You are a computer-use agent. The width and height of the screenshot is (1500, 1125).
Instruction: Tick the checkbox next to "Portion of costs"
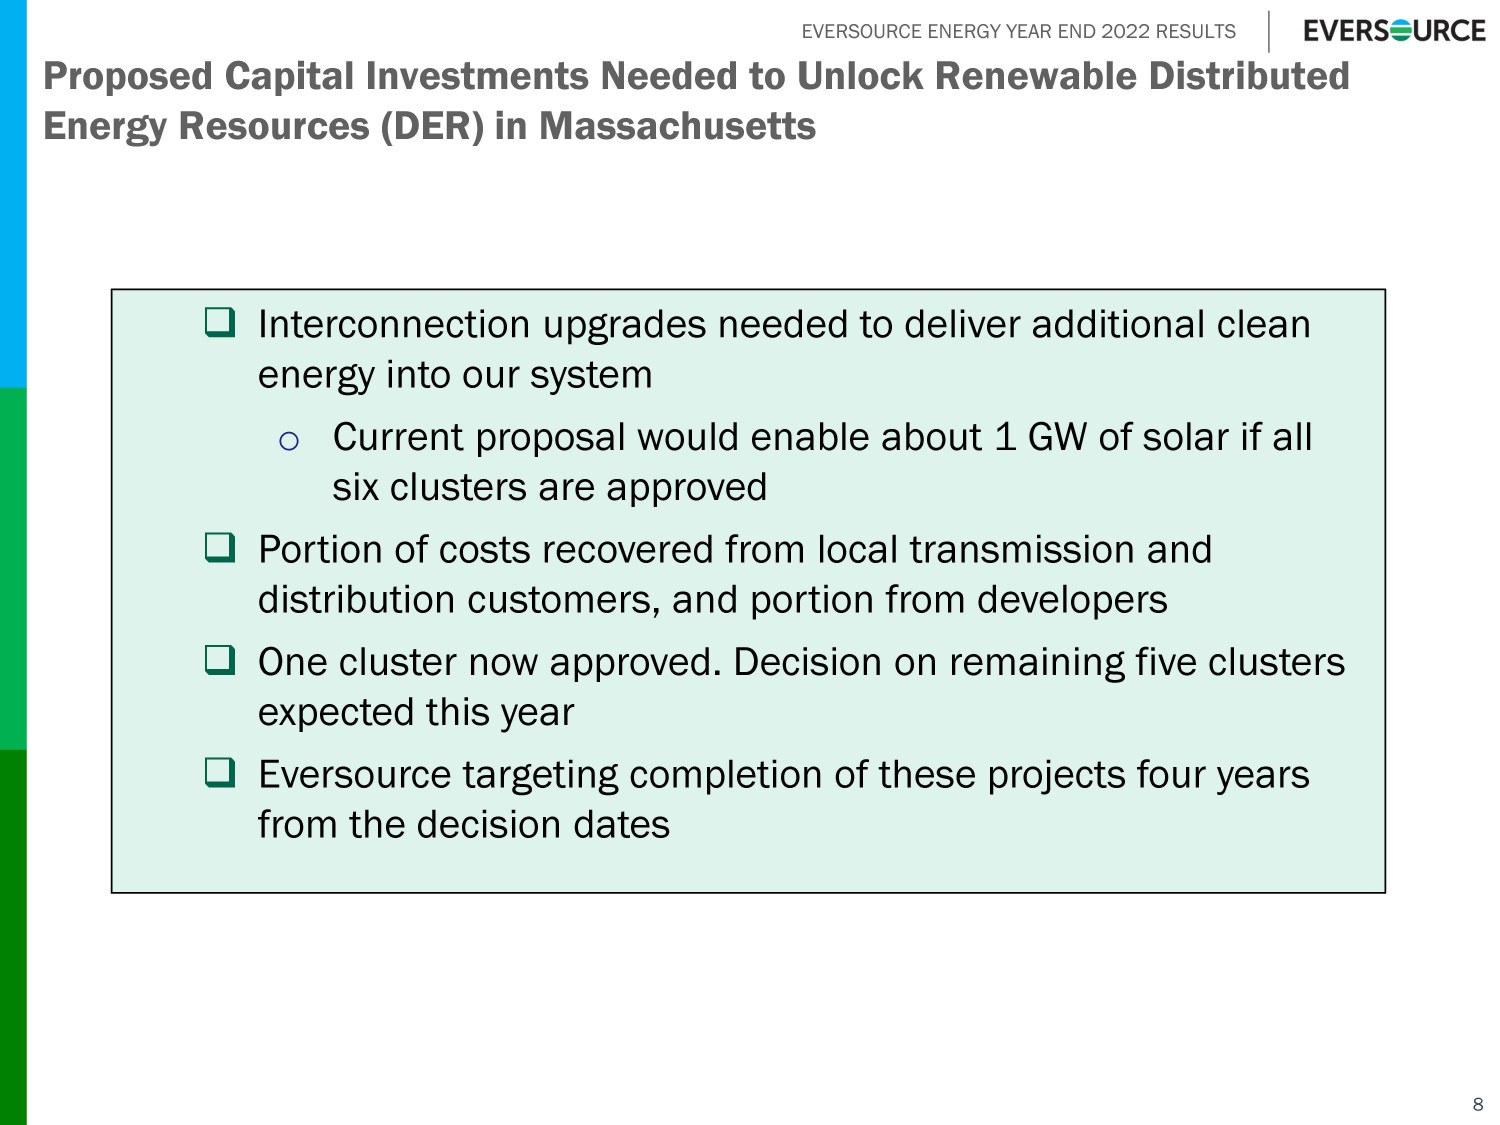pyautogui.click(x=220, y=548)
